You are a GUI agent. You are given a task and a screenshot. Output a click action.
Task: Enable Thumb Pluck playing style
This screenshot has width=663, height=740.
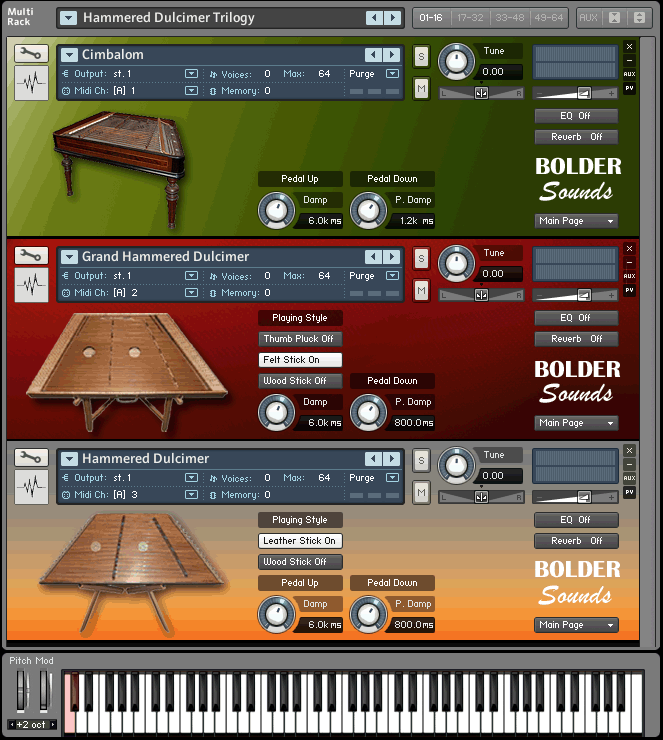point(300,339)
